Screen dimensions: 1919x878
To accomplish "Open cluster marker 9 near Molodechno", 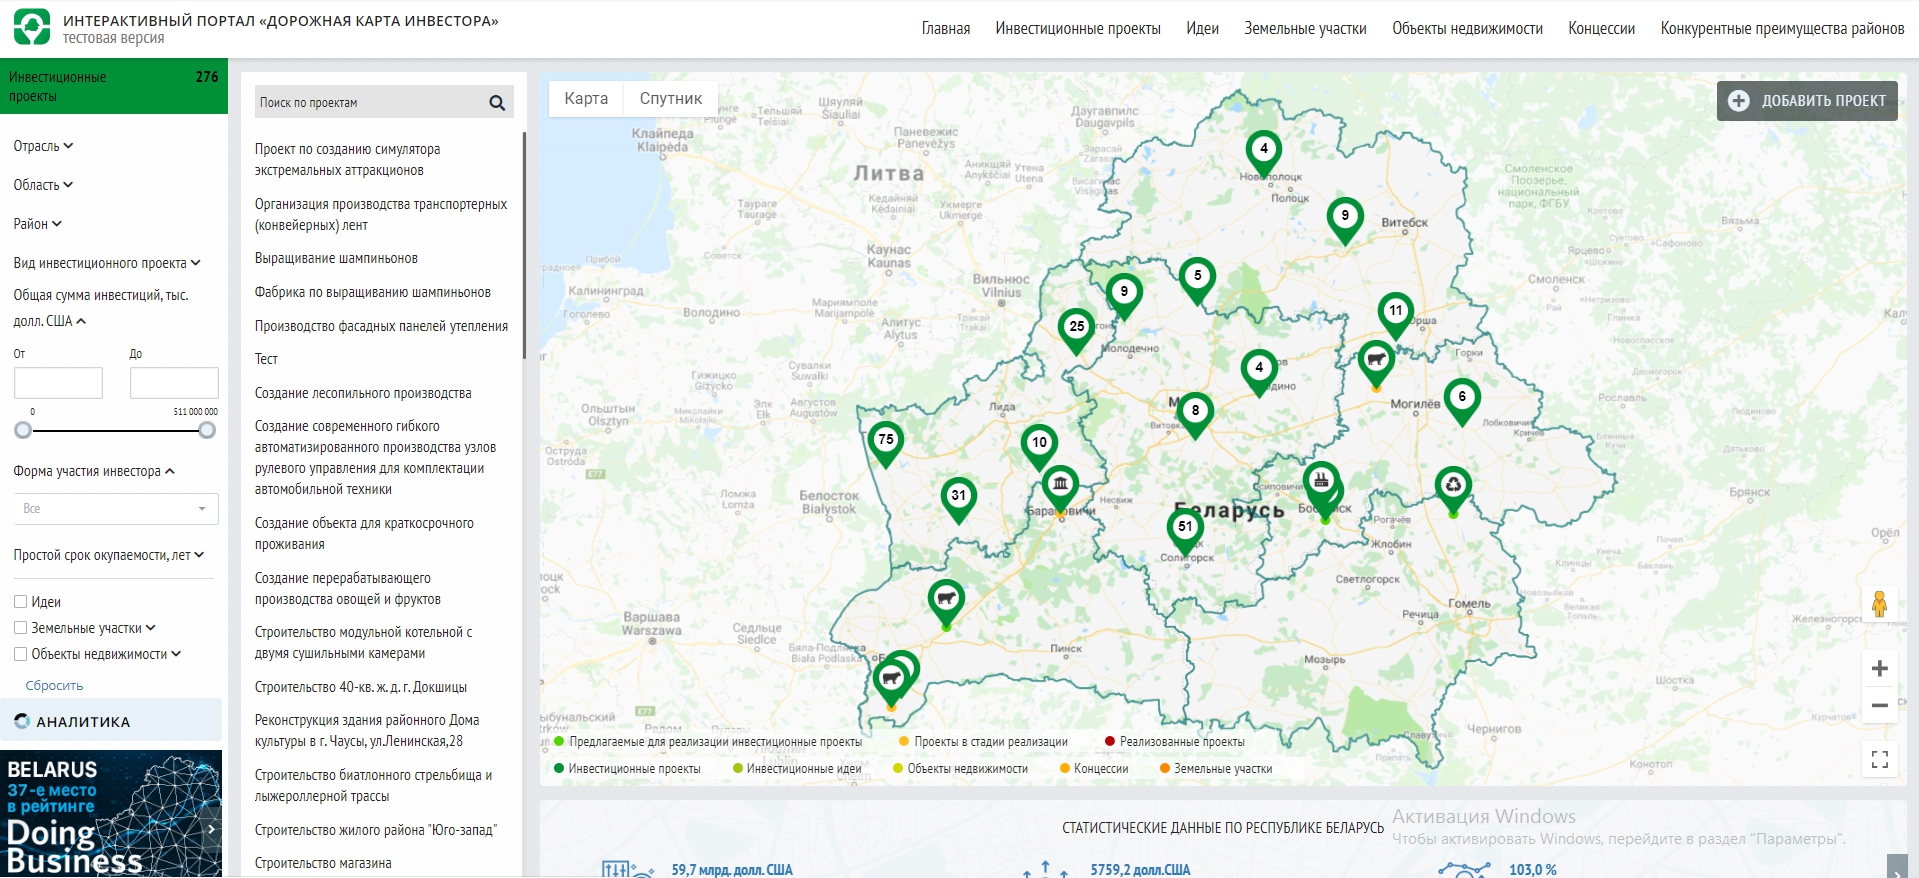I will click(x=1124, y=296).
